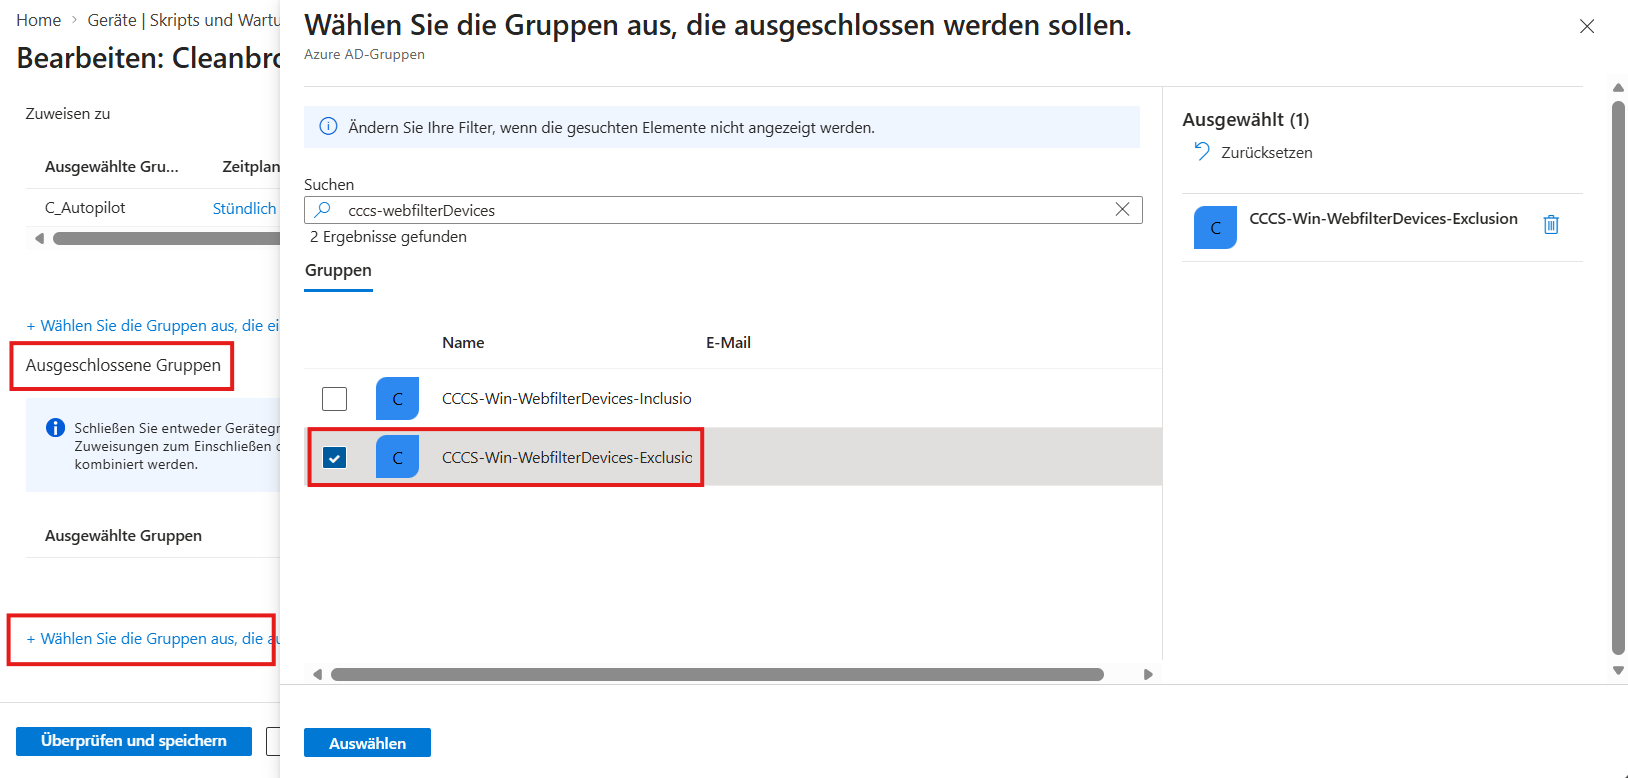Screen dimensions: 1628x778
Task: Click the info icon in the filter hint banner
Action: click(328, 126)
